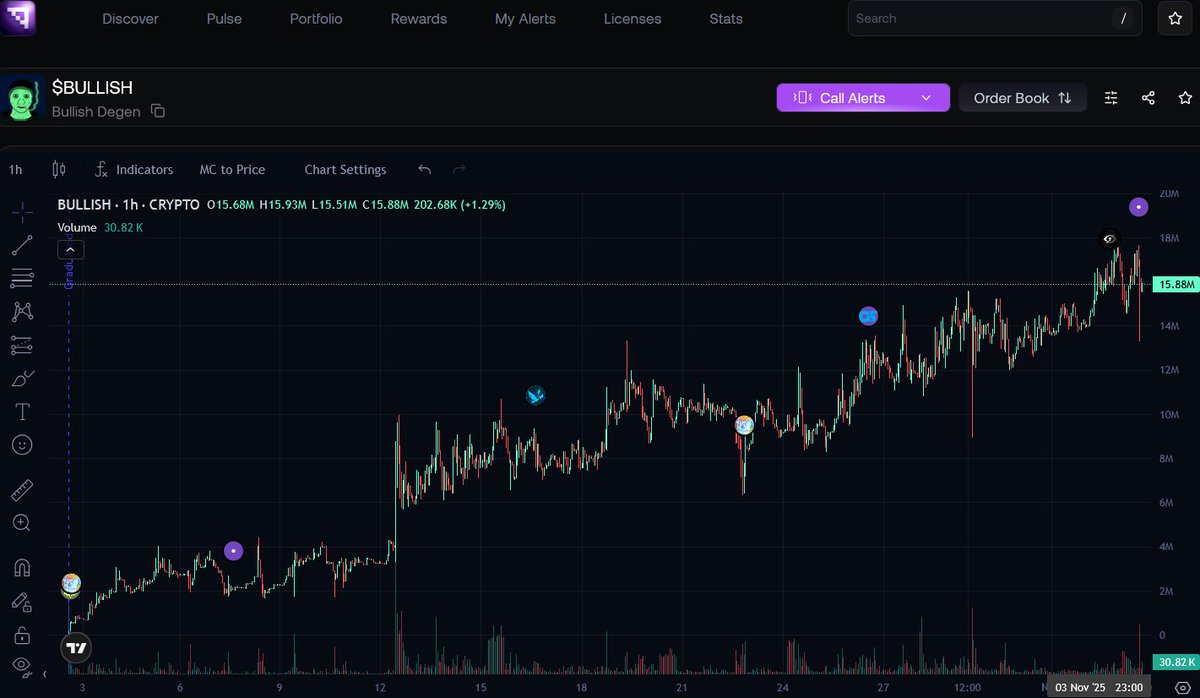Toggle magnet mode for drawings

(x=22, y=568)
